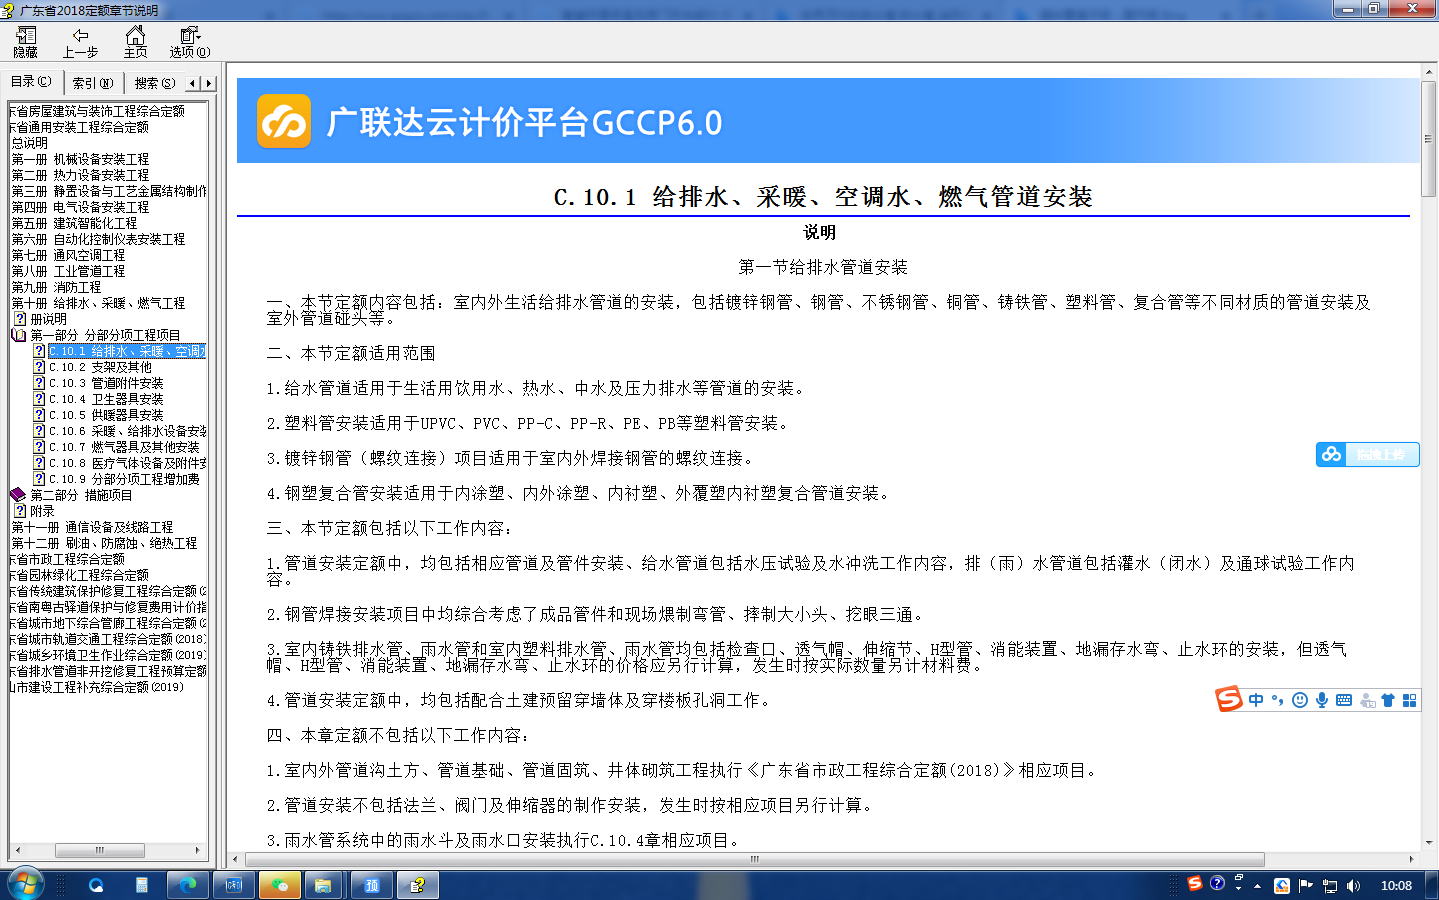Open 第十册 给排水、采暖、燃气工程
The image size is (1439, 900).
(x=98, y=303)
